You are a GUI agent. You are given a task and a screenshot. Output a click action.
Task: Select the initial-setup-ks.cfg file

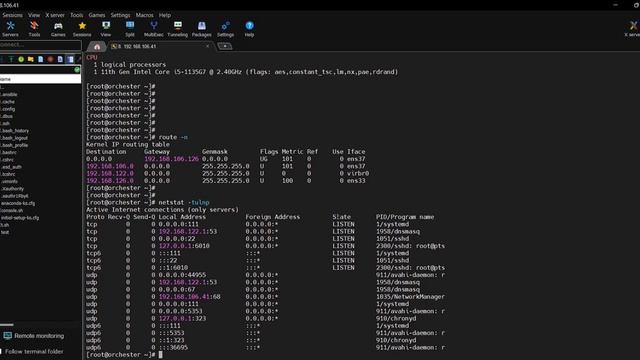pos(20,218)
